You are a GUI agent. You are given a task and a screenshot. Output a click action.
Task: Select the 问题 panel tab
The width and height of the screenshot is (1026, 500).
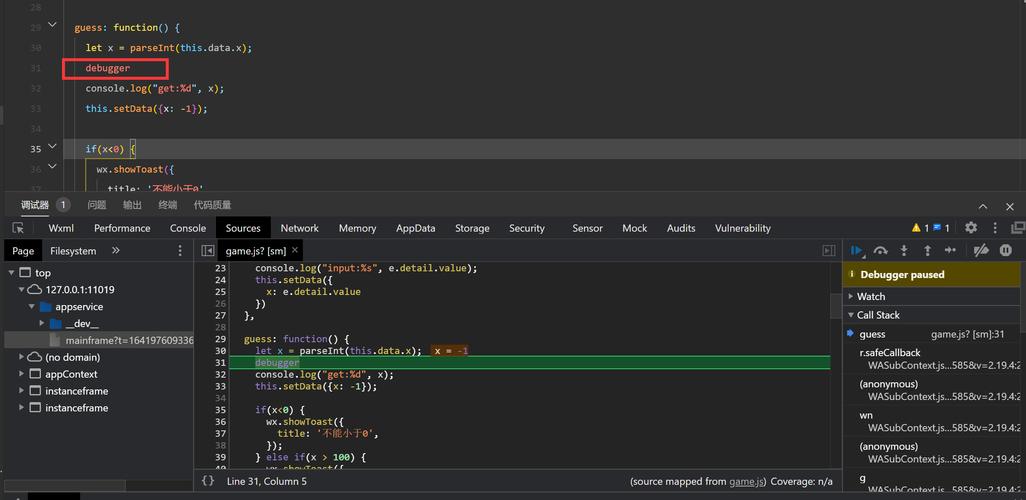coord(97,205)
